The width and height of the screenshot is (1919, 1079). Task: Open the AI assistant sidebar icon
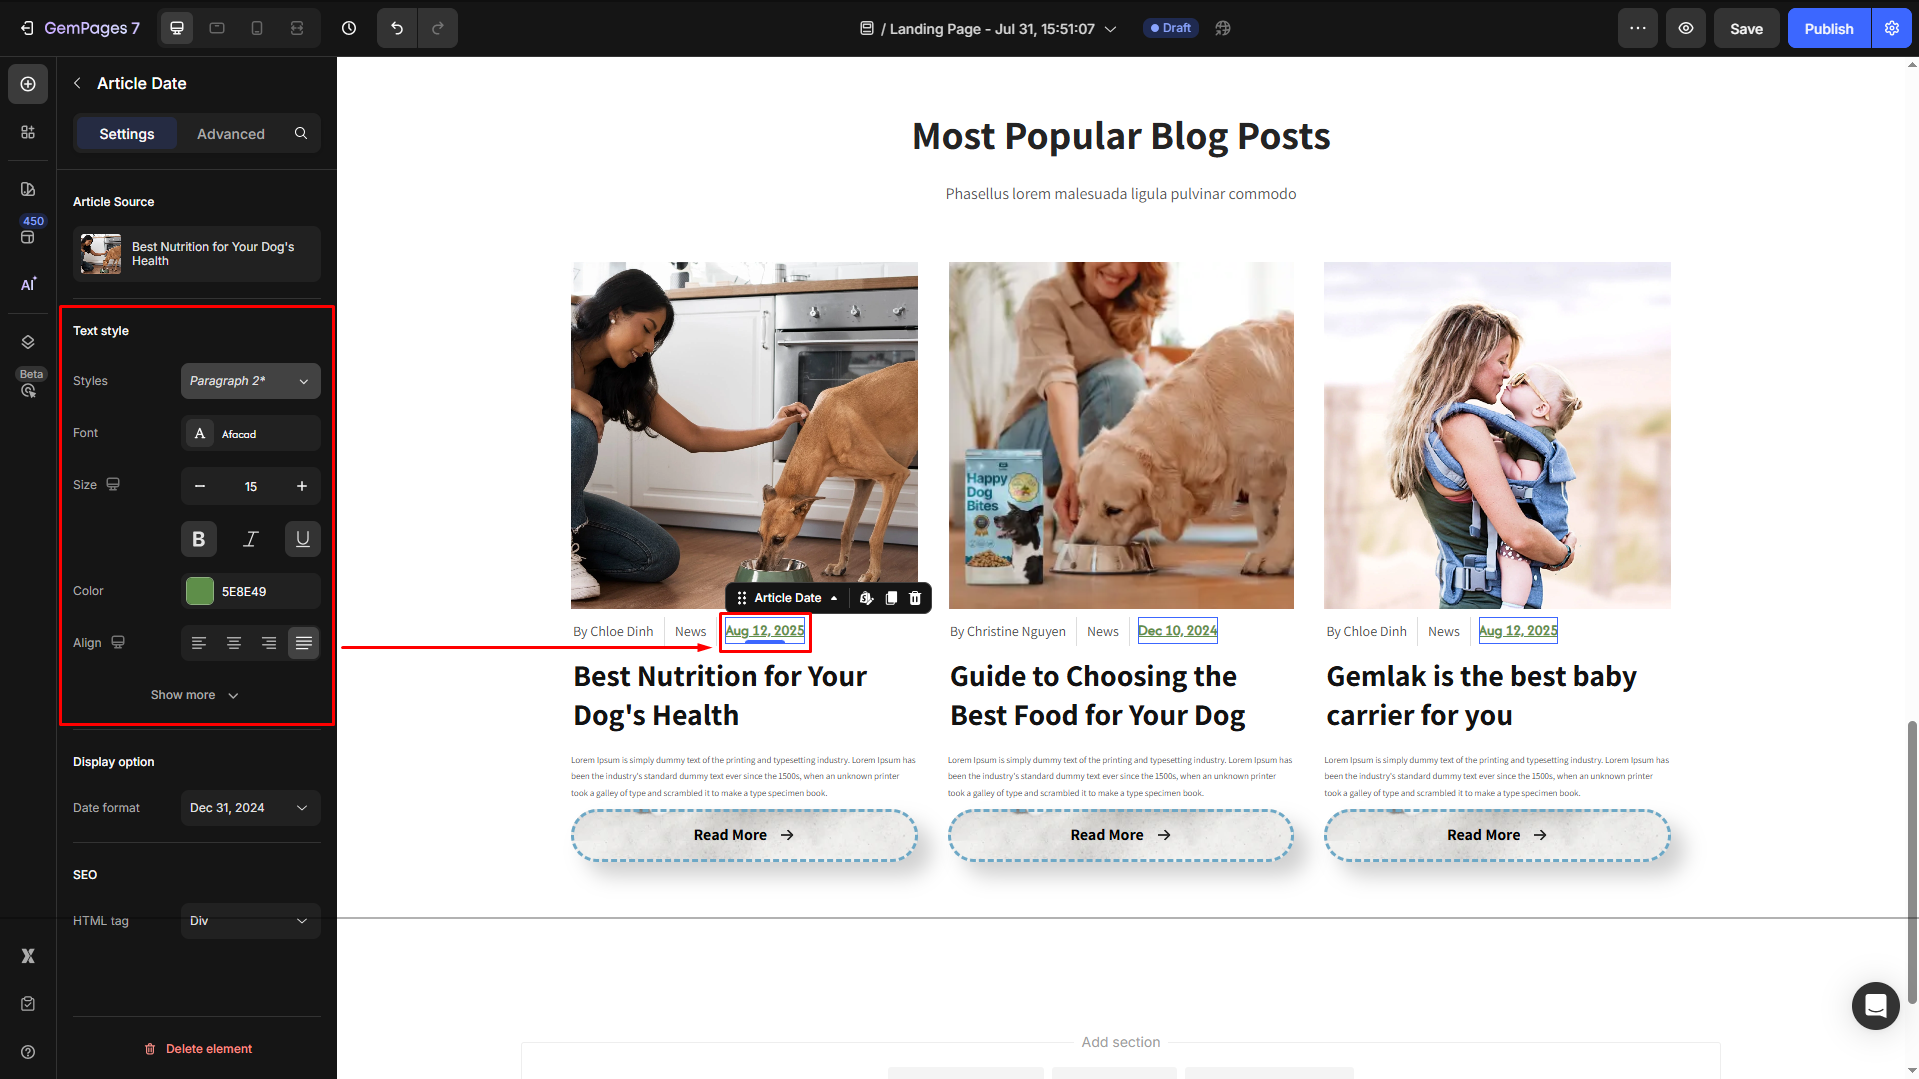coord(28,284)
